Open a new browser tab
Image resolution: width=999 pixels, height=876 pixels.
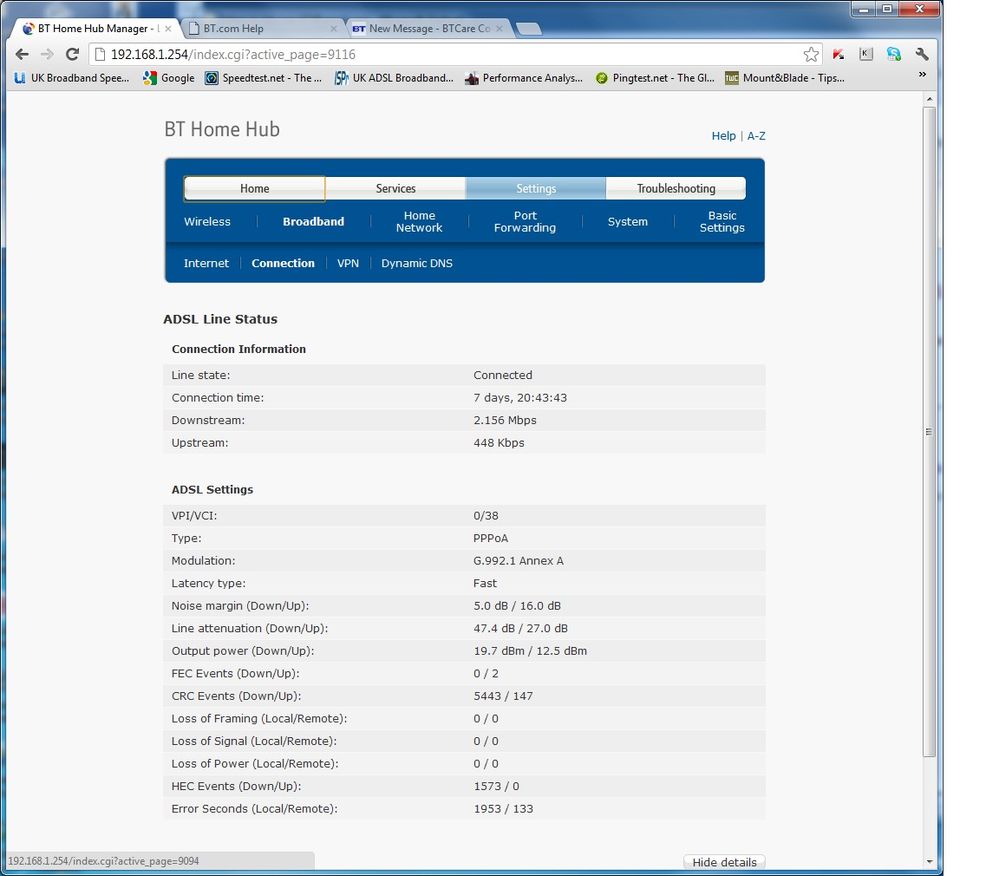pyautogui.click(x=528, y=29)
